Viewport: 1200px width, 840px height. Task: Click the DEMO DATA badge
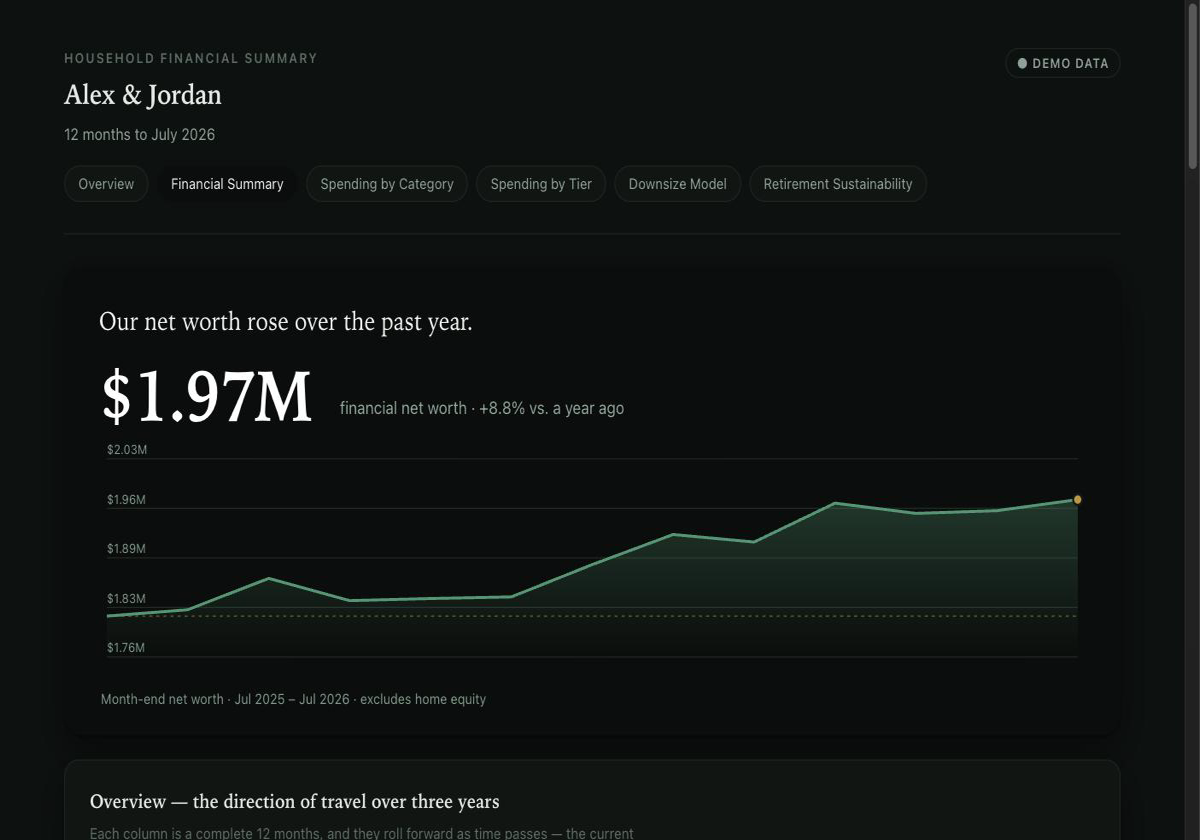click(x=1063, y=63)
